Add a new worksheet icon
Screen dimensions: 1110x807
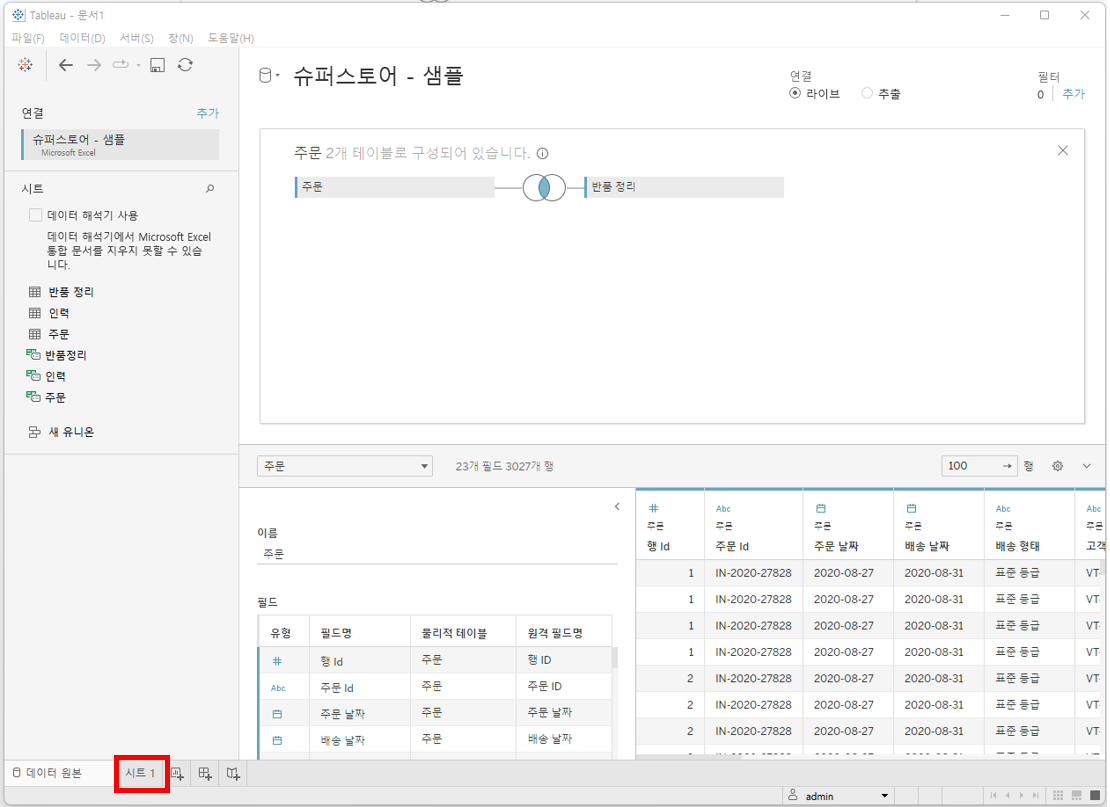click(178, 774)
